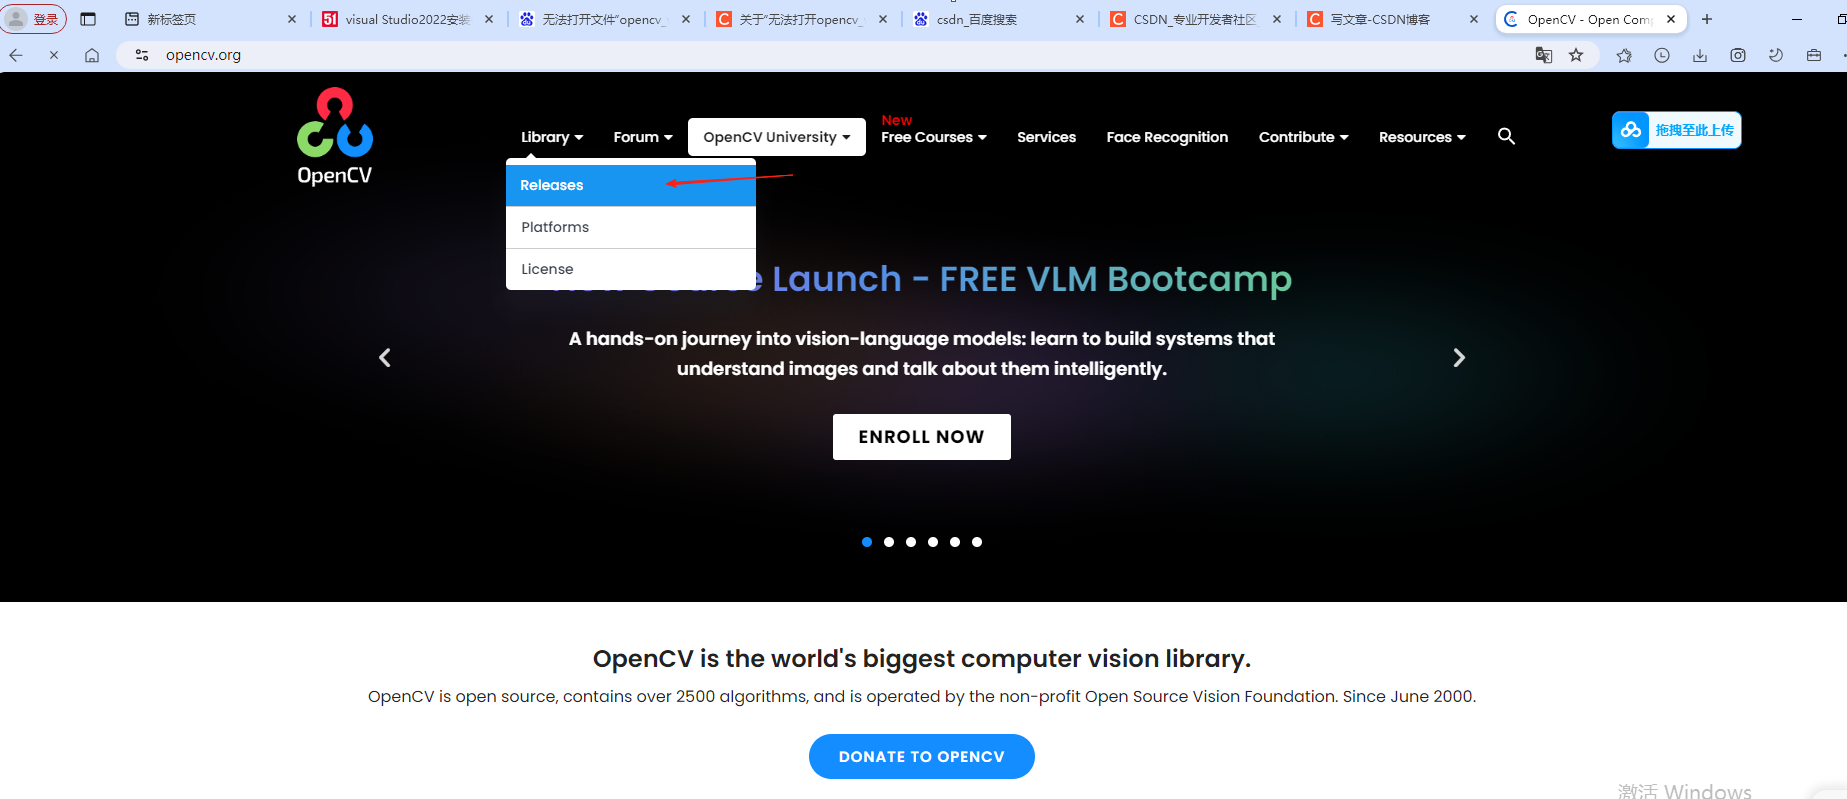The image size is (1847, 799).
Task: Stop page loading with the X button
Action: coord(54,55)
